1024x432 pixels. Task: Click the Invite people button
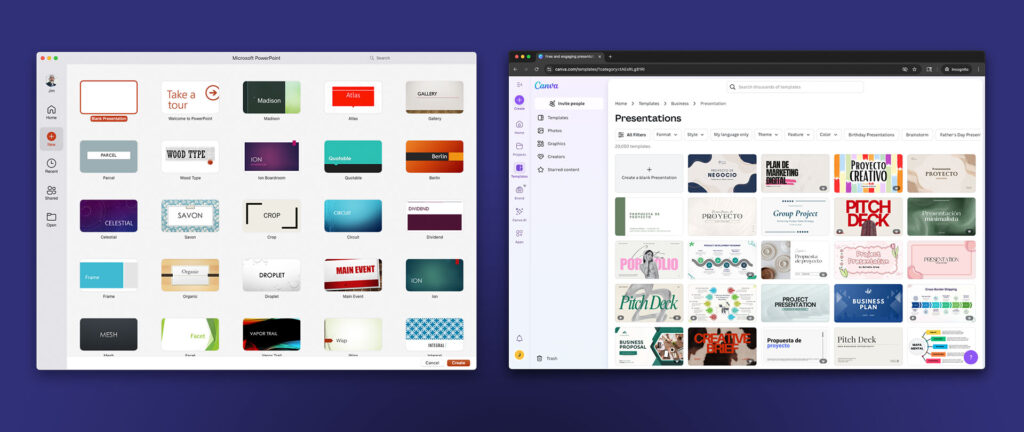tap(569, 103)
